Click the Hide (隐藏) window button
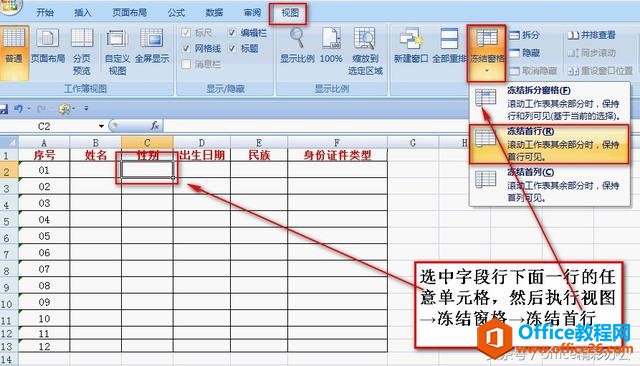The height and width of the screenshot is (366, 640). 525,53
